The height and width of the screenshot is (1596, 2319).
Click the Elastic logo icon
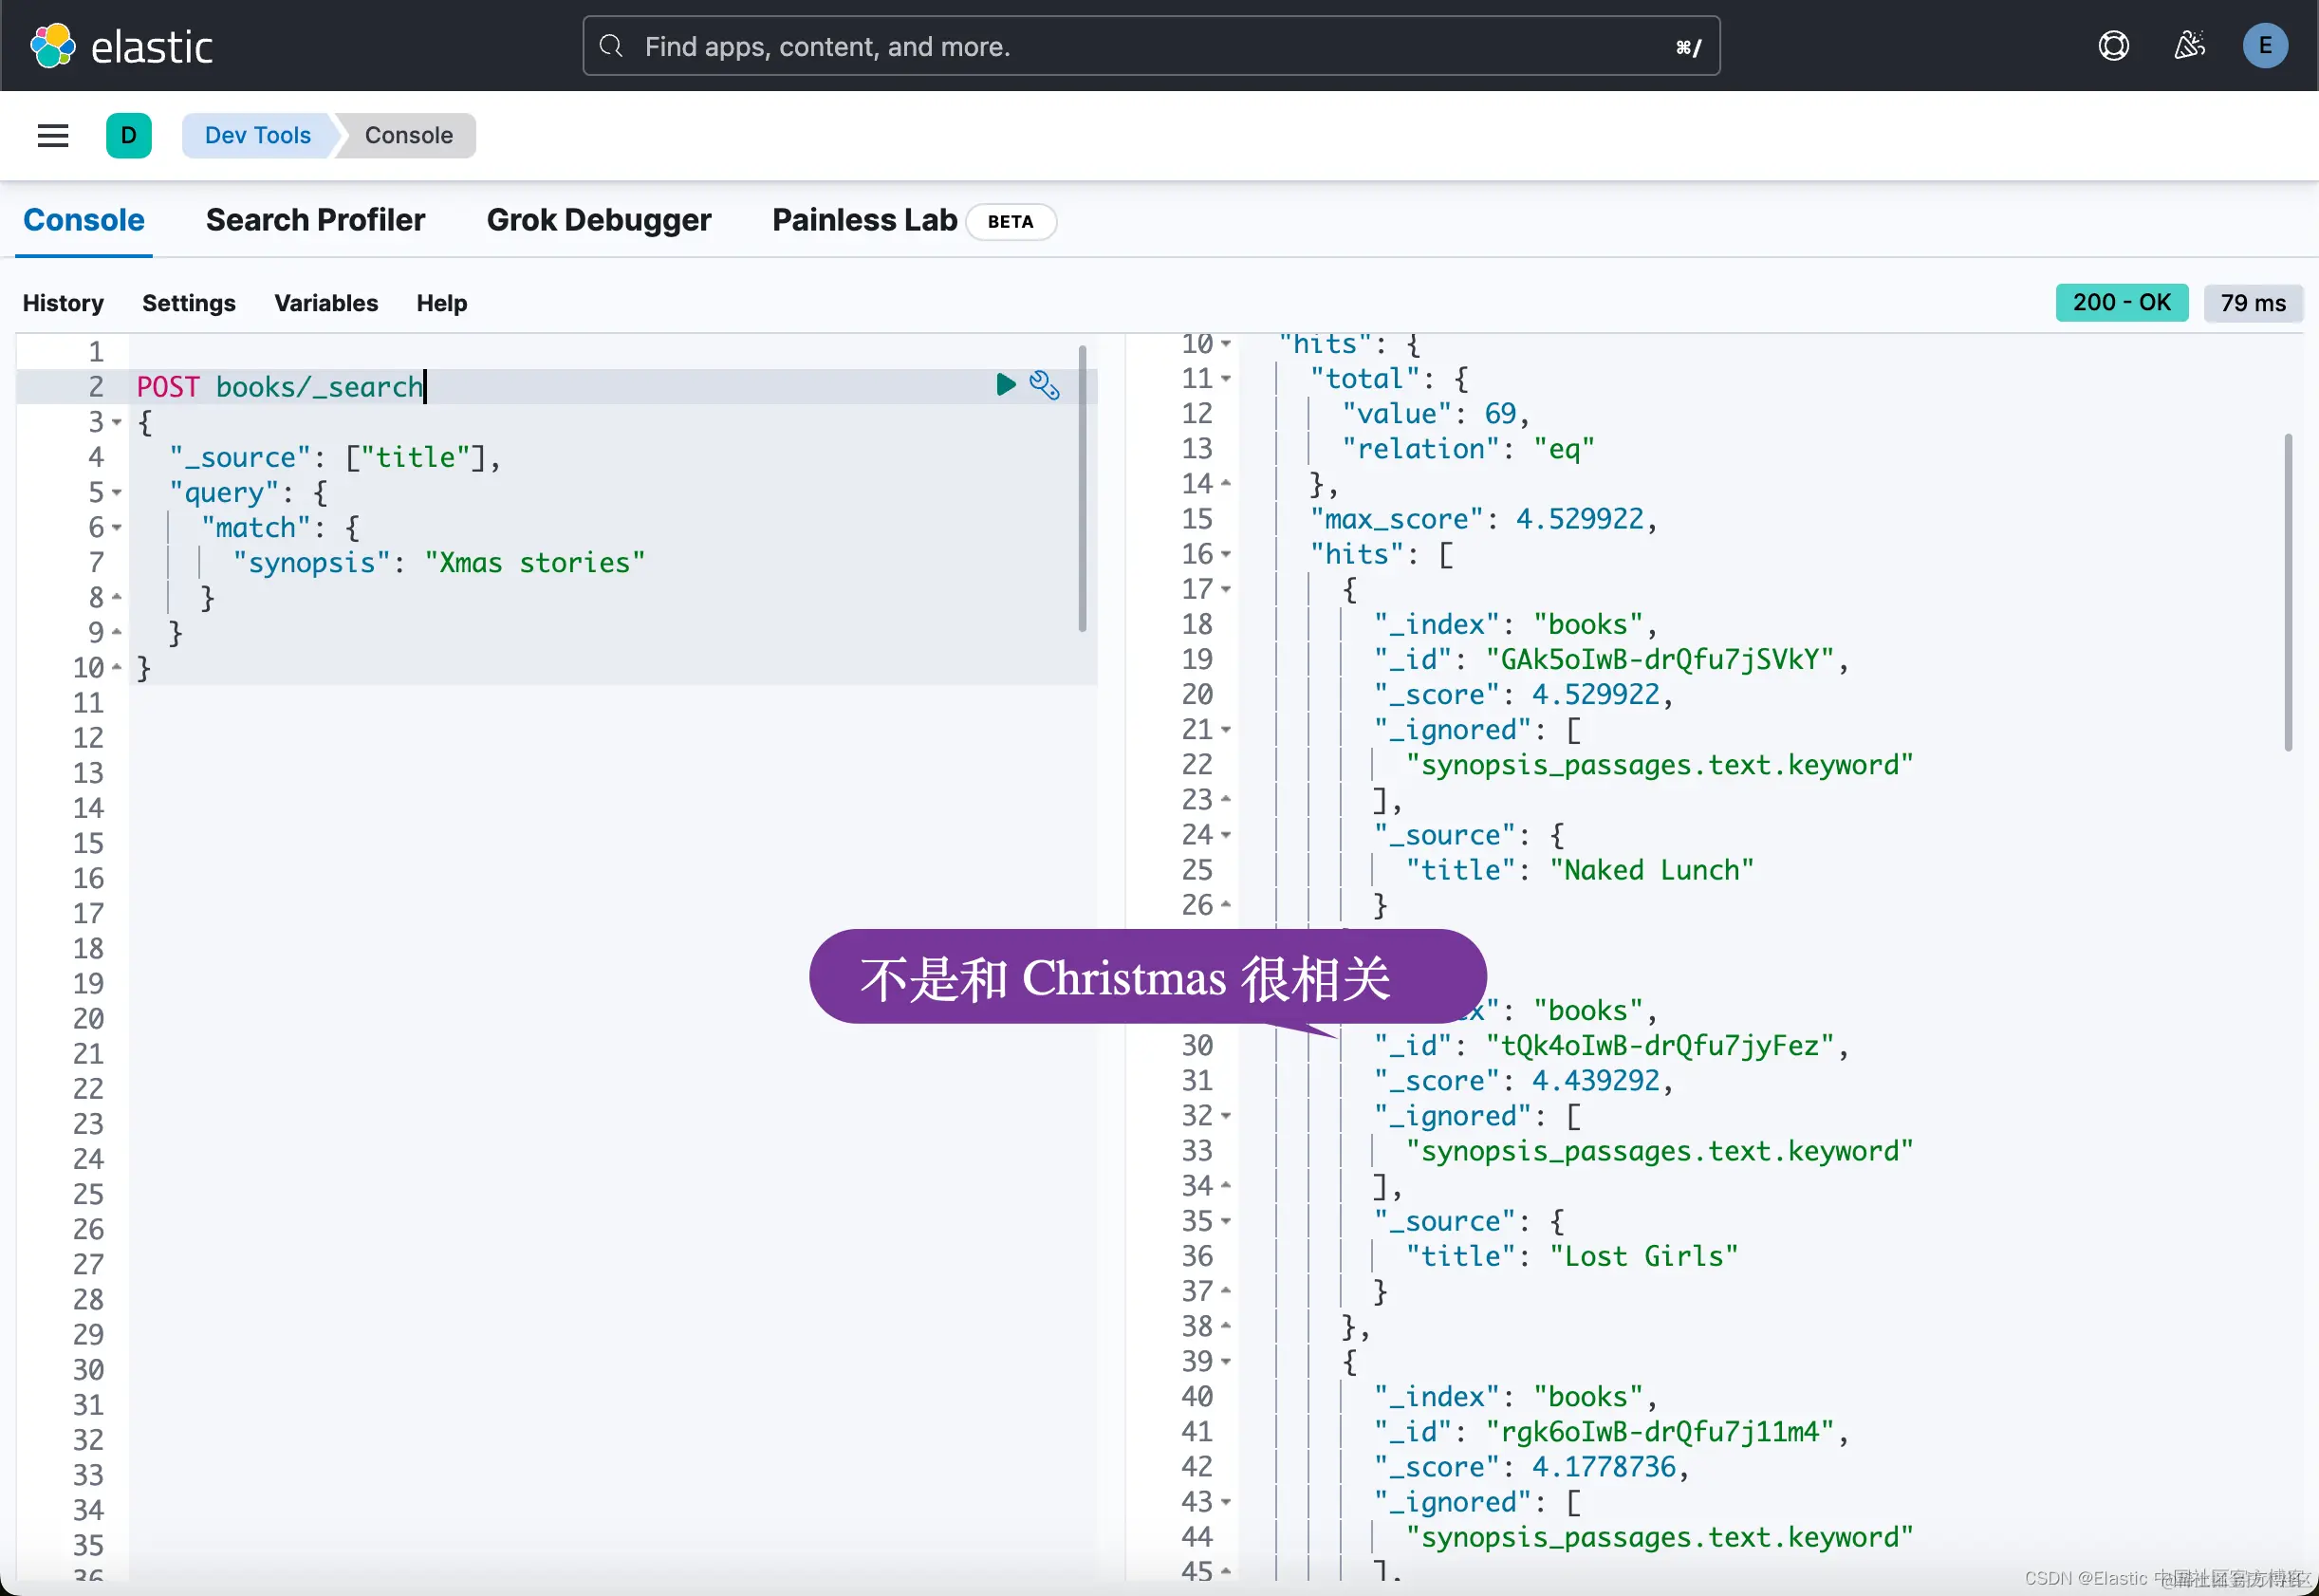tap(52, 46)
